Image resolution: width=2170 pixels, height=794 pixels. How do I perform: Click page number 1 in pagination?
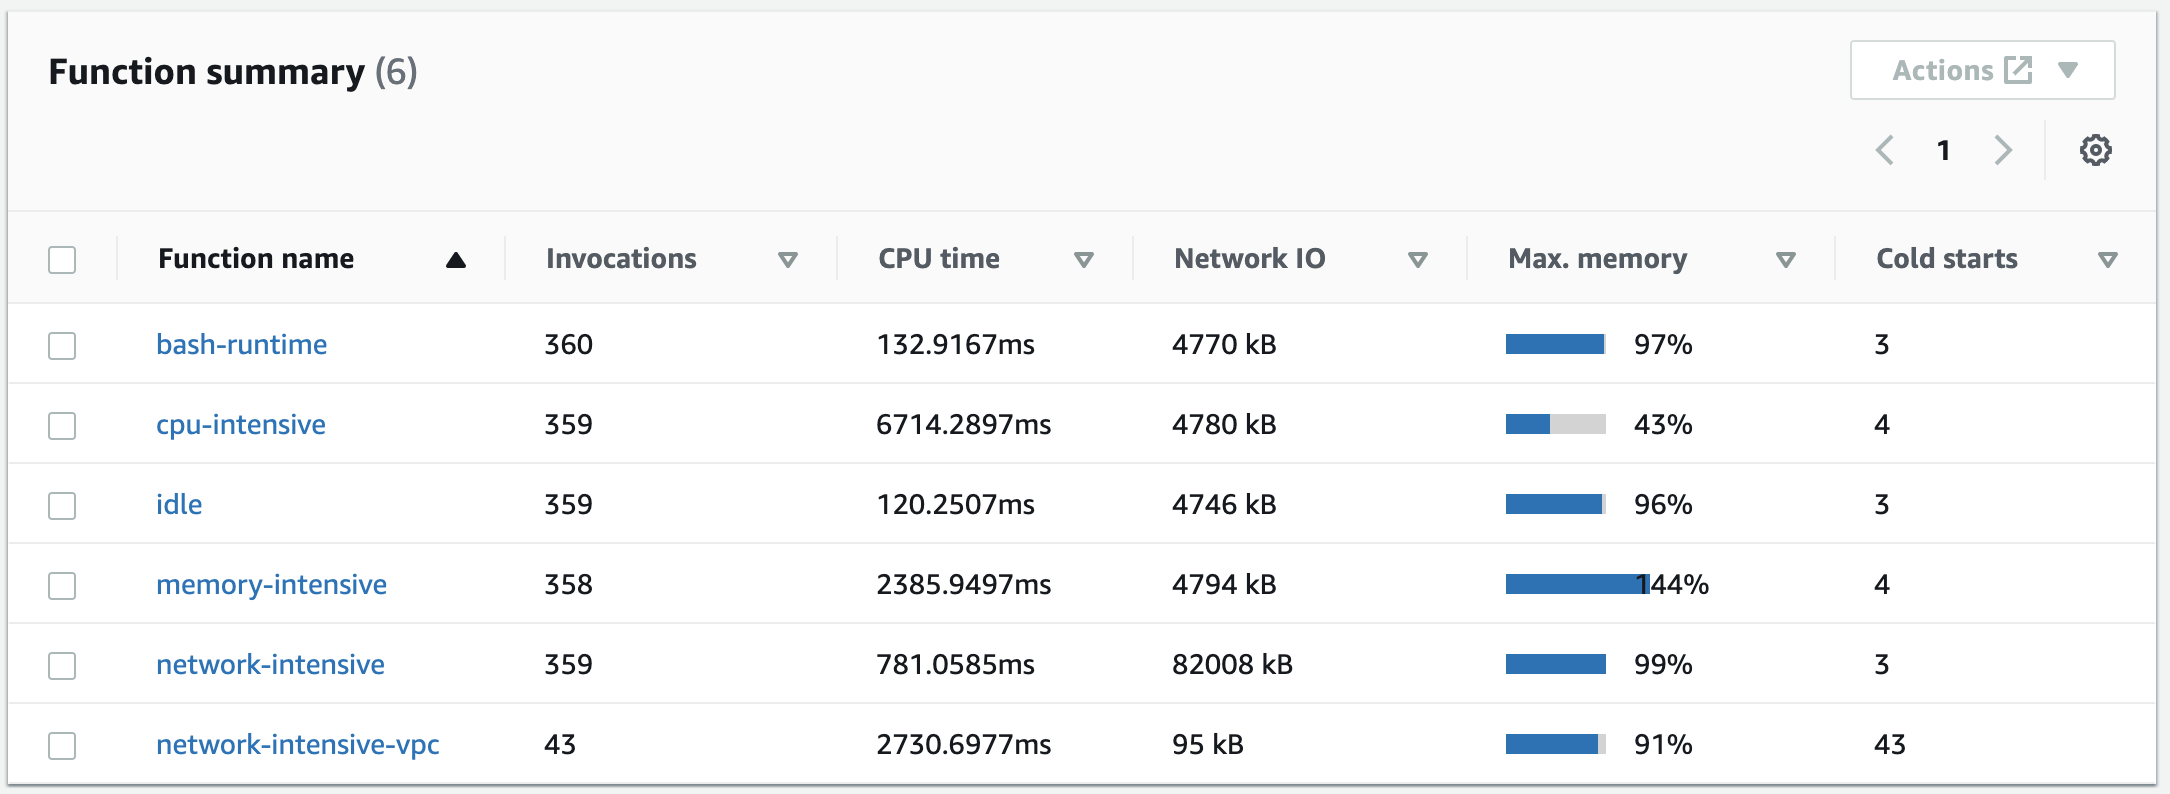[1943, 150]
